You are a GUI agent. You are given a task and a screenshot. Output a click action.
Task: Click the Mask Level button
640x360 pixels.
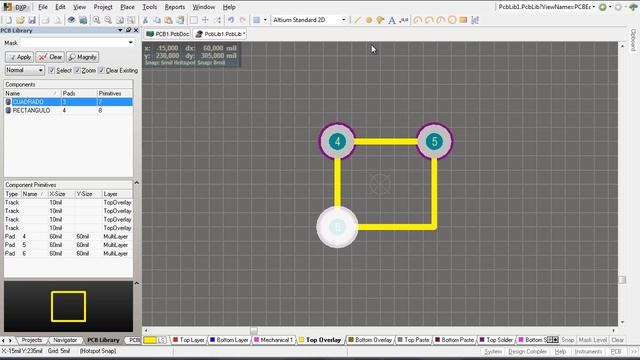click(x=593, y=340)
